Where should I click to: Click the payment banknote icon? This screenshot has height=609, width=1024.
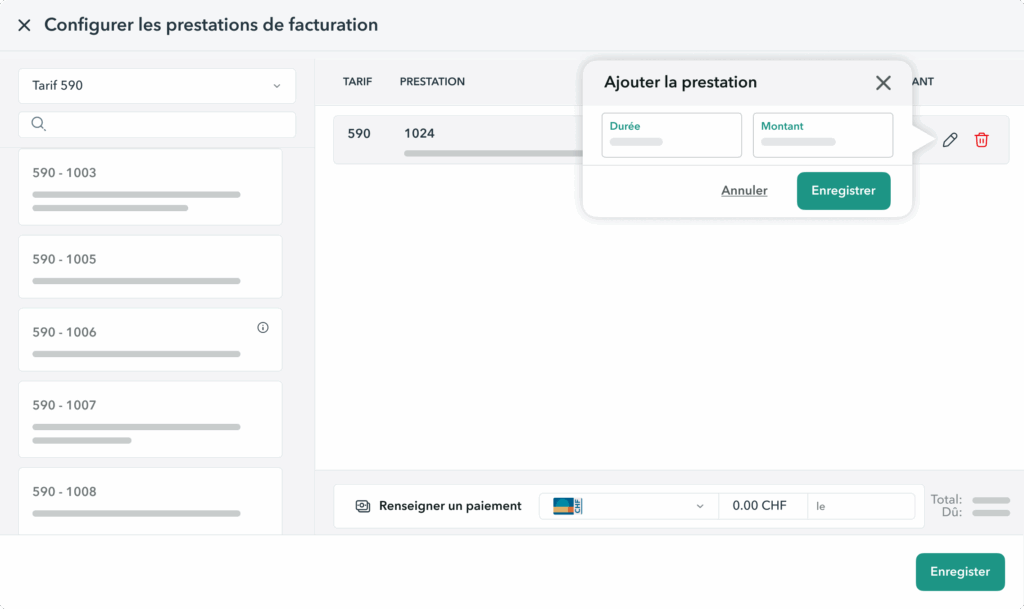tap(362, 506)
